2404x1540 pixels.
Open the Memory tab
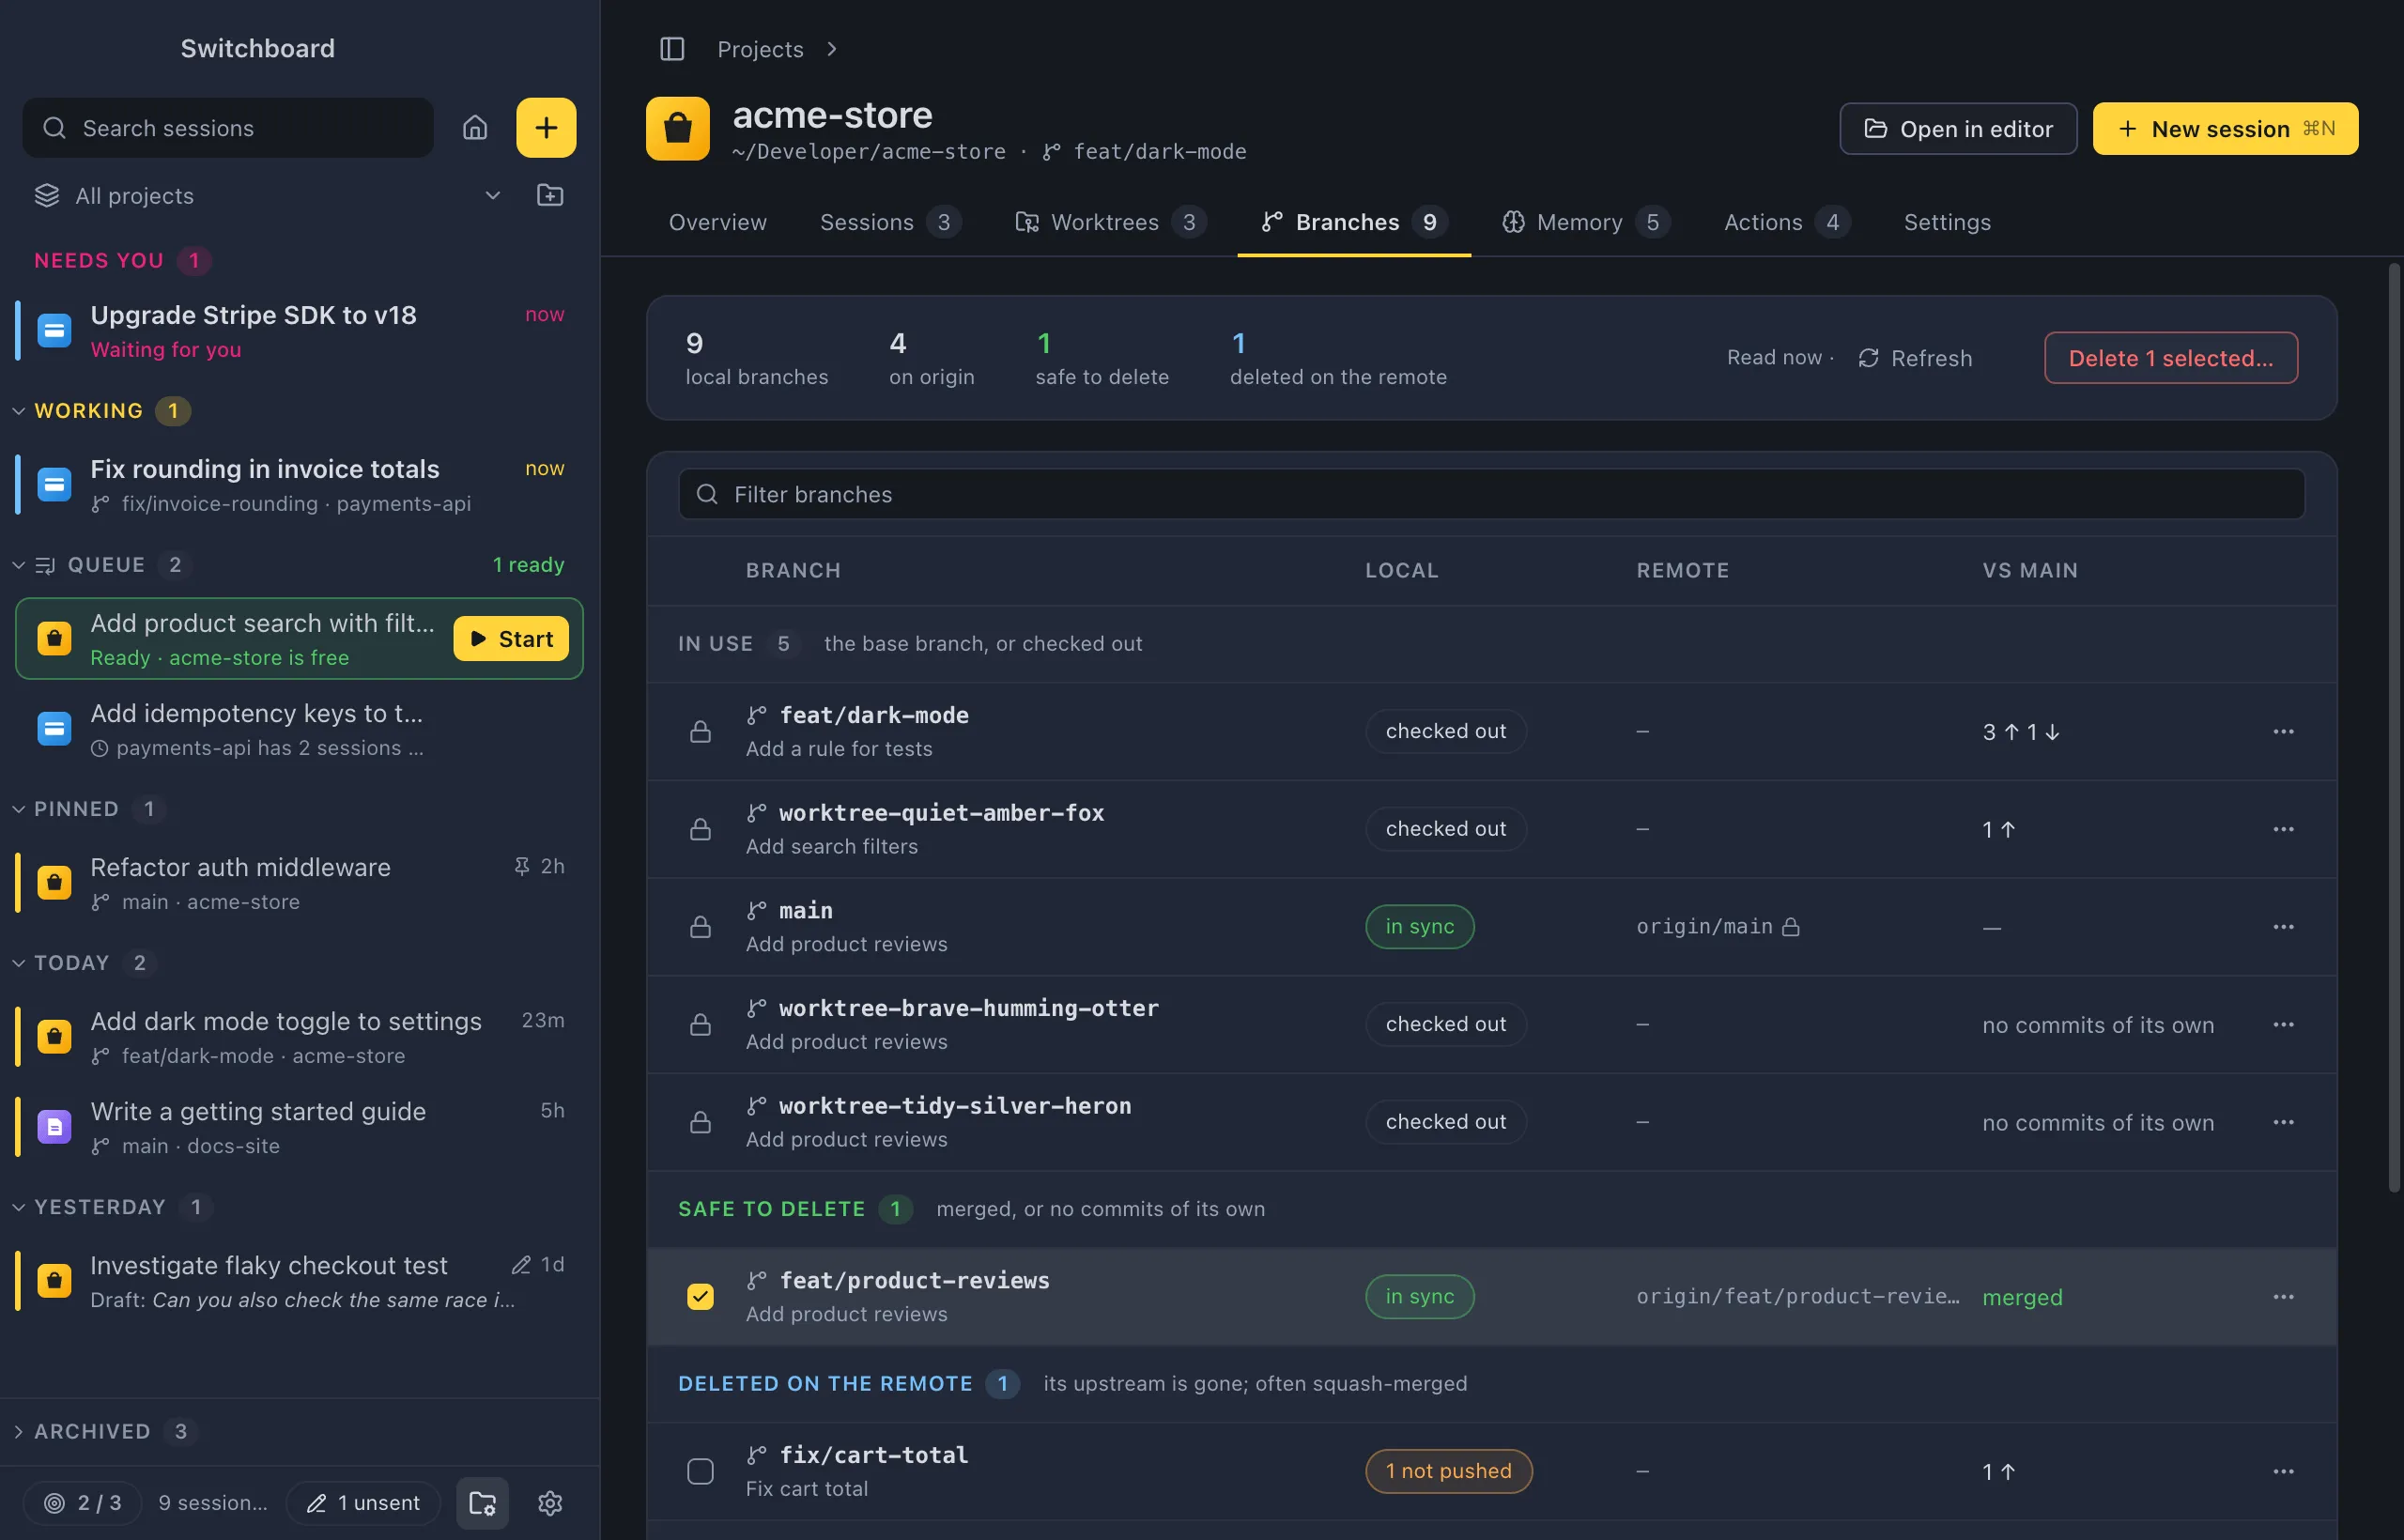coord(1585,222)
